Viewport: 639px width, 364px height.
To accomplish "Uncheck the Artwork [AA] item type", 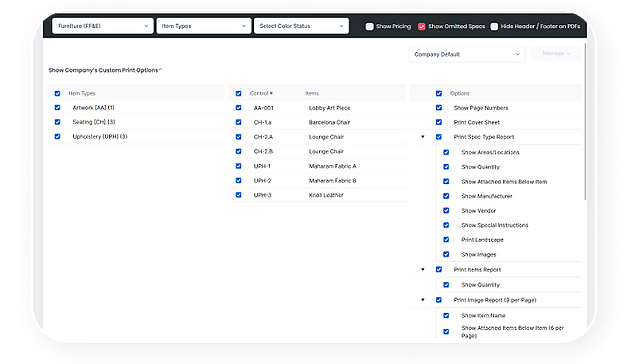I will coord(57,108).
